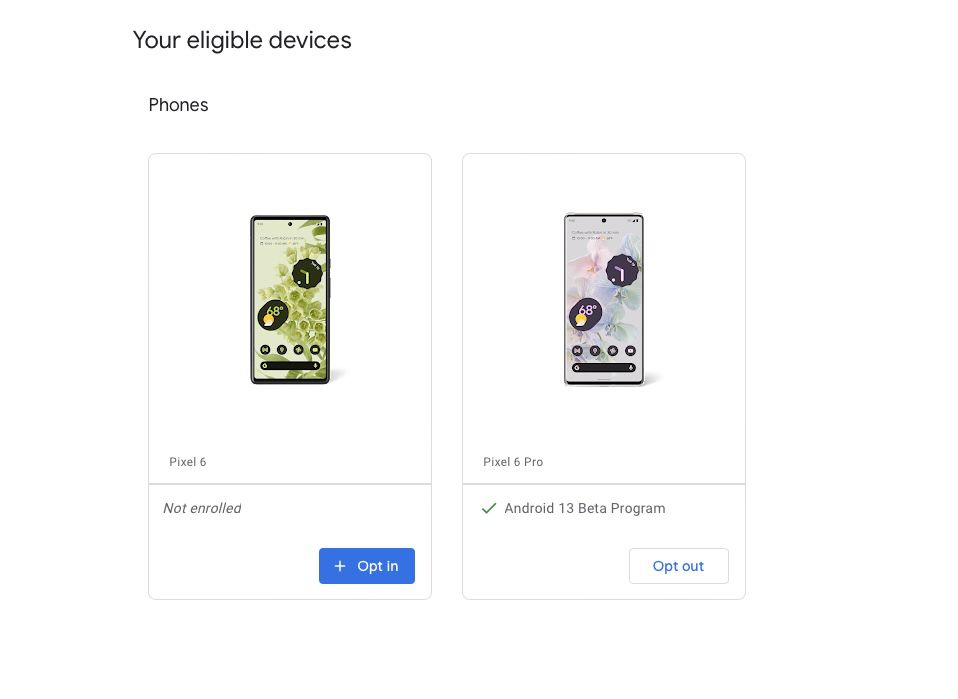This screenshot has width=958, height=699.
Task: Select the white Pixel 6 Pro phone image
Action: 604,299
